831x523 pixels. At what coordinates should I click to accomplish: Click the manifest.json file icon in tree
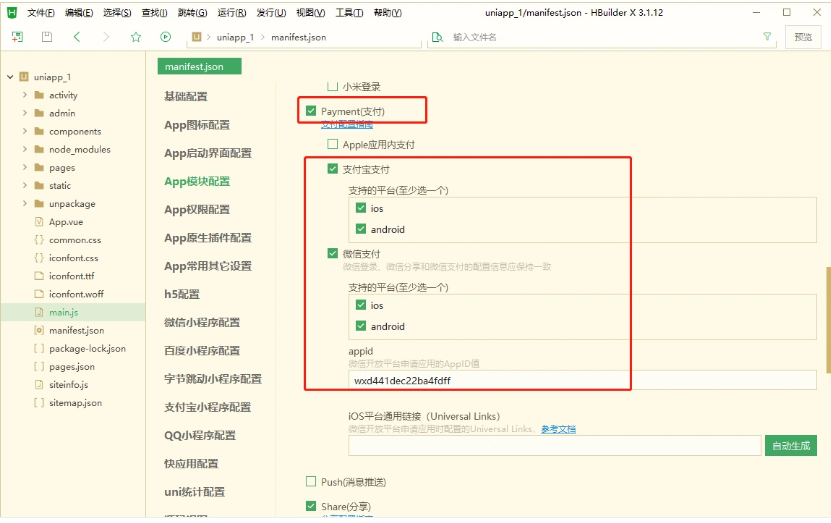click(x=39, y=330)
